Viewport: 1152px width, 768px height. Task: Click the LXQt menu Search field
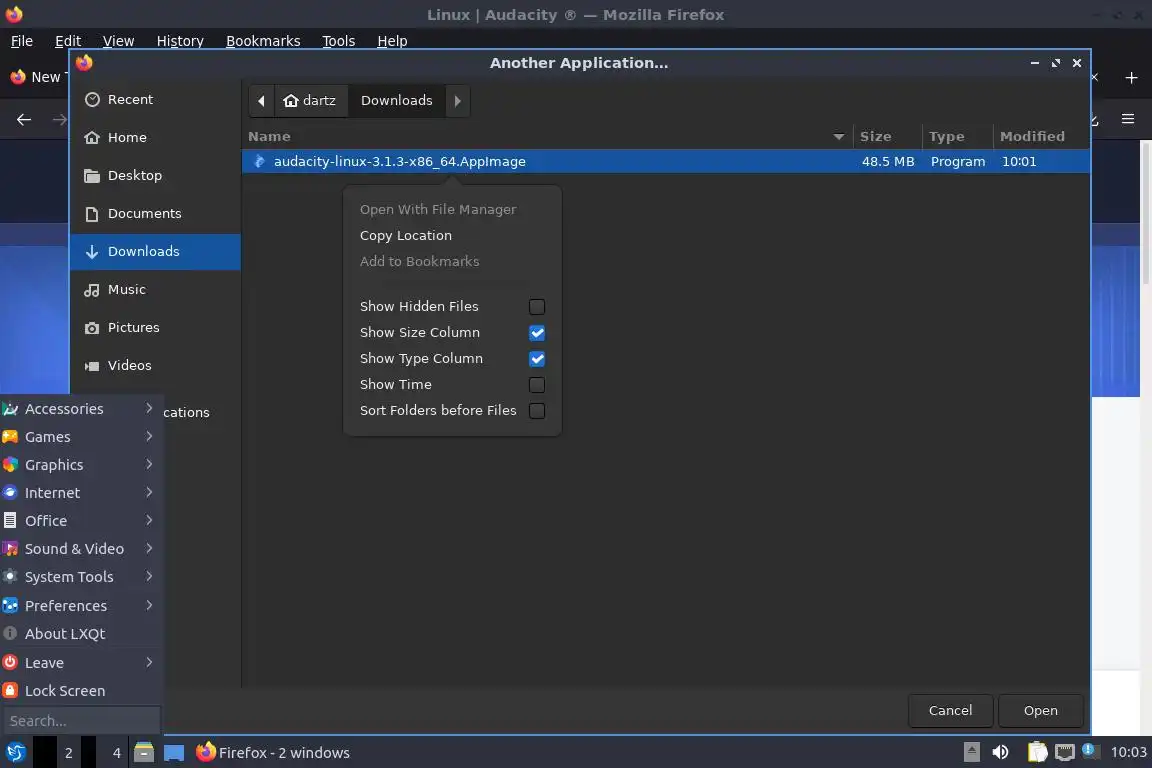[82, 721]
